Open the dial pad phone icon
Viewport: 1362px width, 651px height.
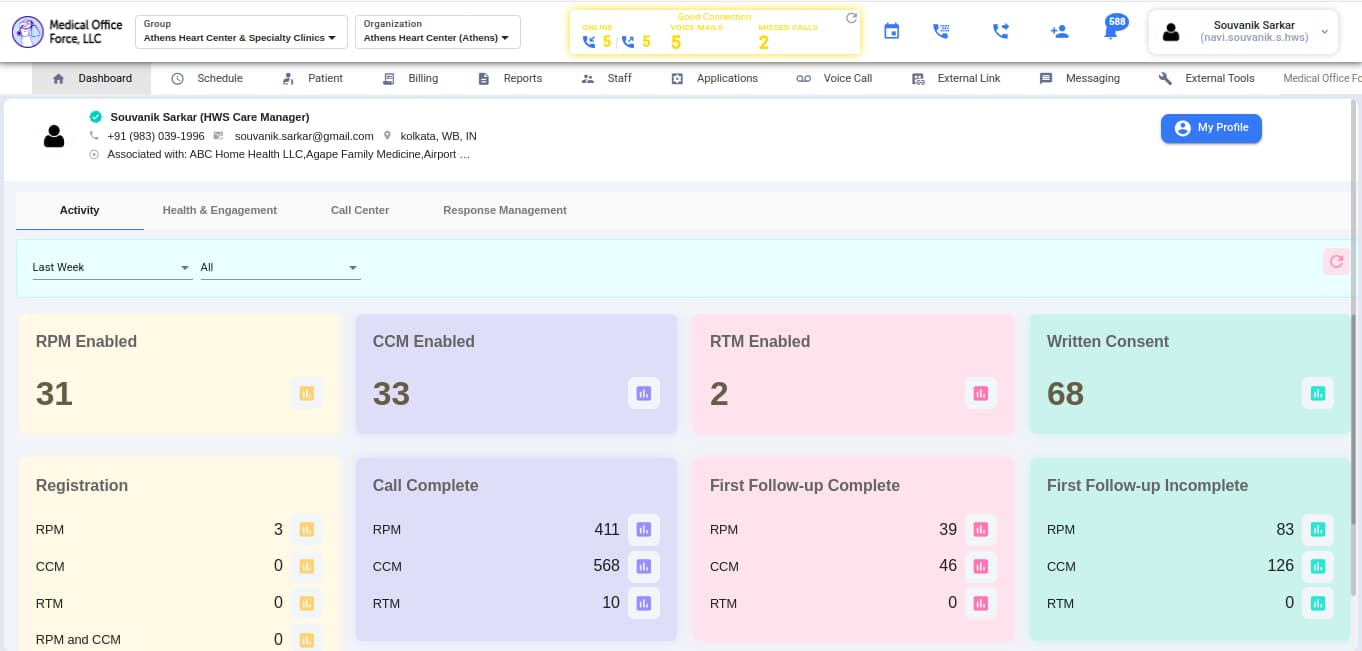click(x=940, y=32)
